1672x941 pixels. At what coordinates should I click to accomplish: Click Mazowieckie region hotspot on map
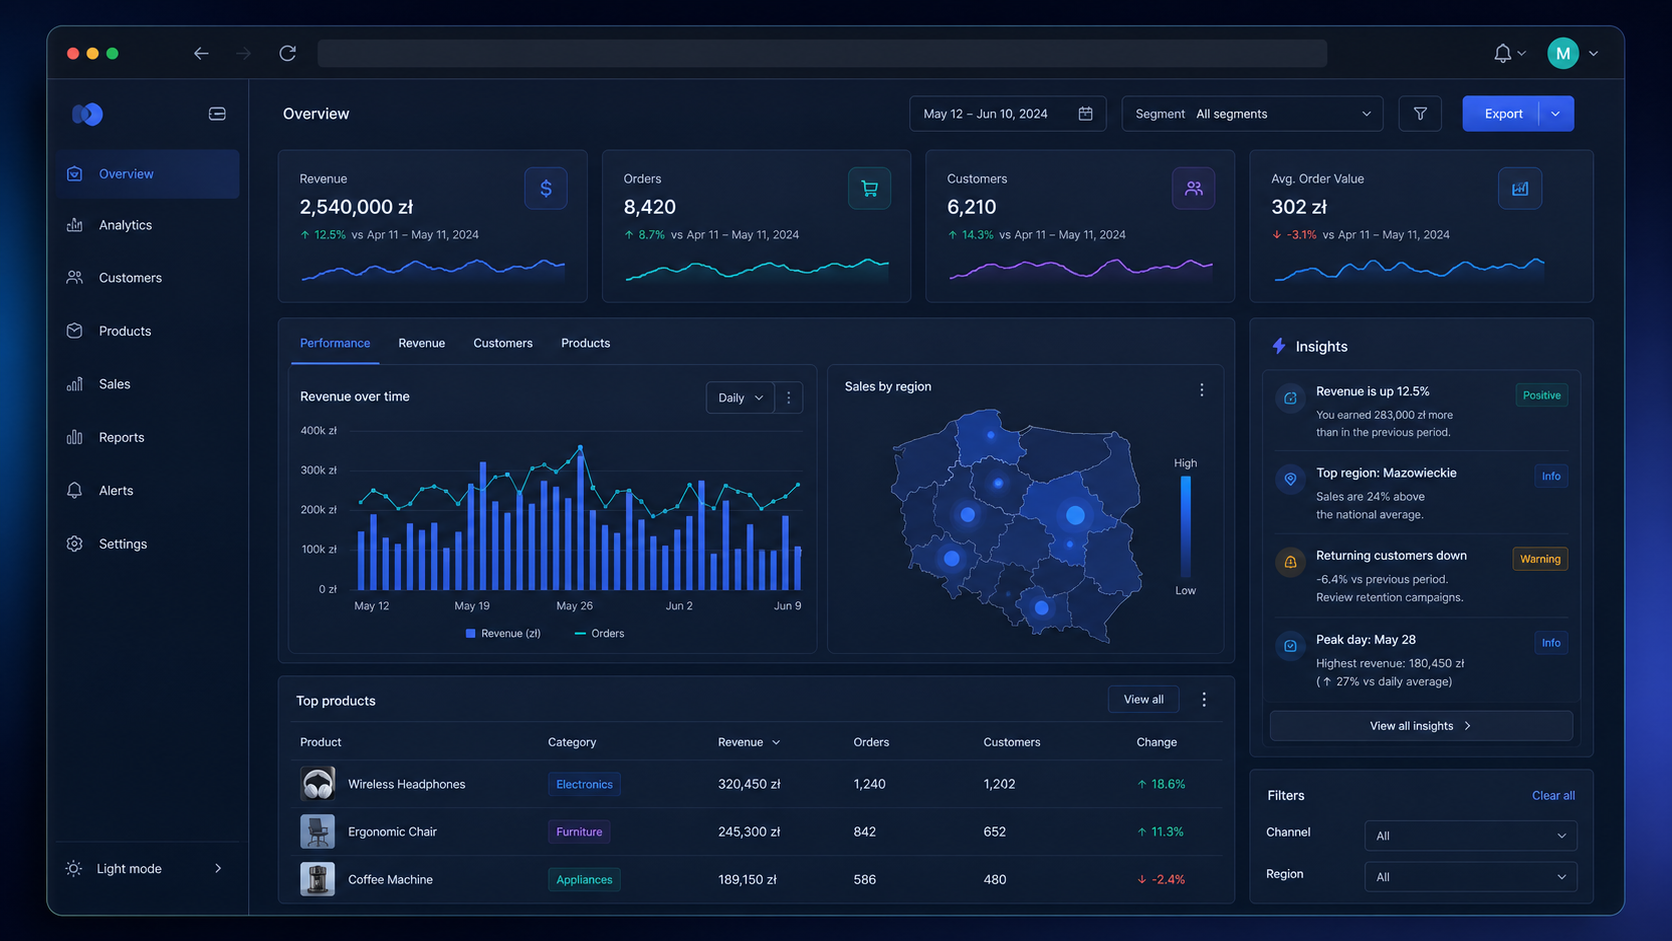[1075, 515]
